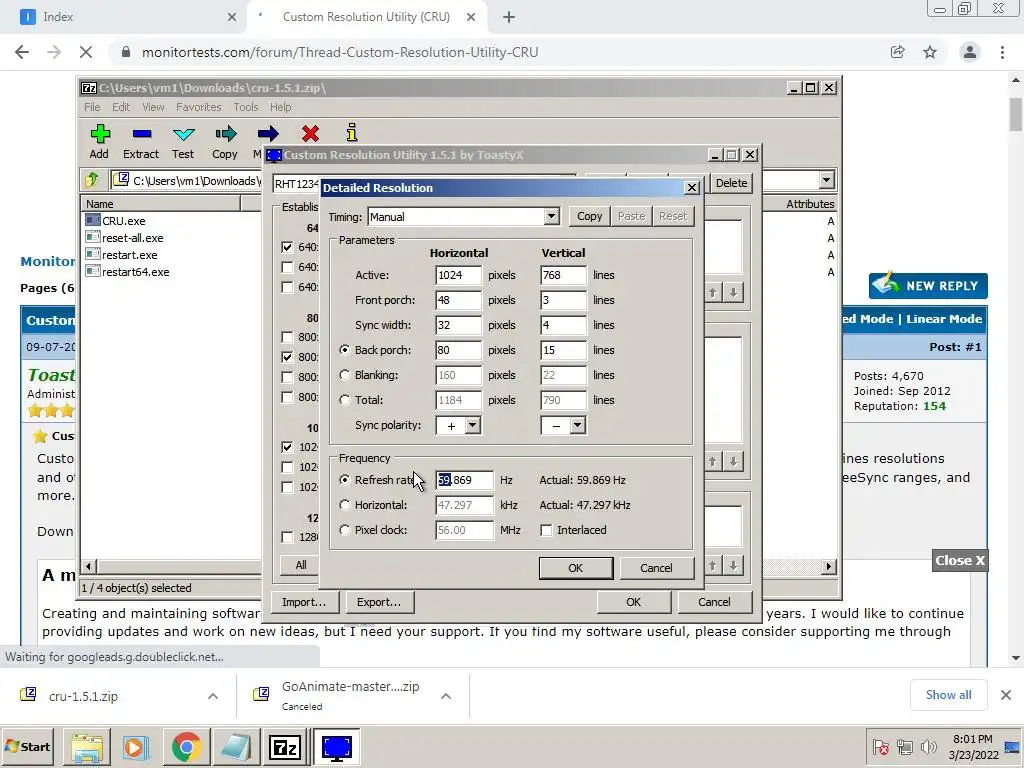This screenshot has width=1024, height=768.
Task: Bookmark this page with star icon
Action: pos(930,52)
